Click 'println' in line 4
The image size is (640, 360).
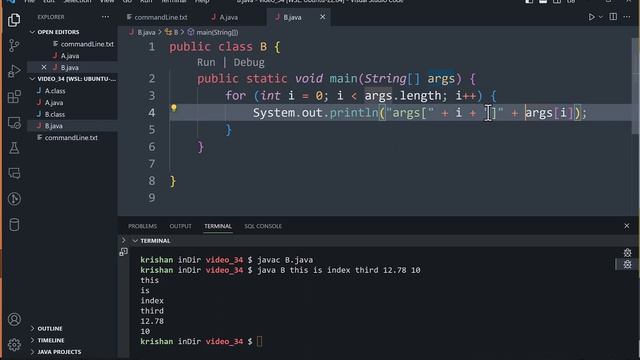(x=353, y=113)
